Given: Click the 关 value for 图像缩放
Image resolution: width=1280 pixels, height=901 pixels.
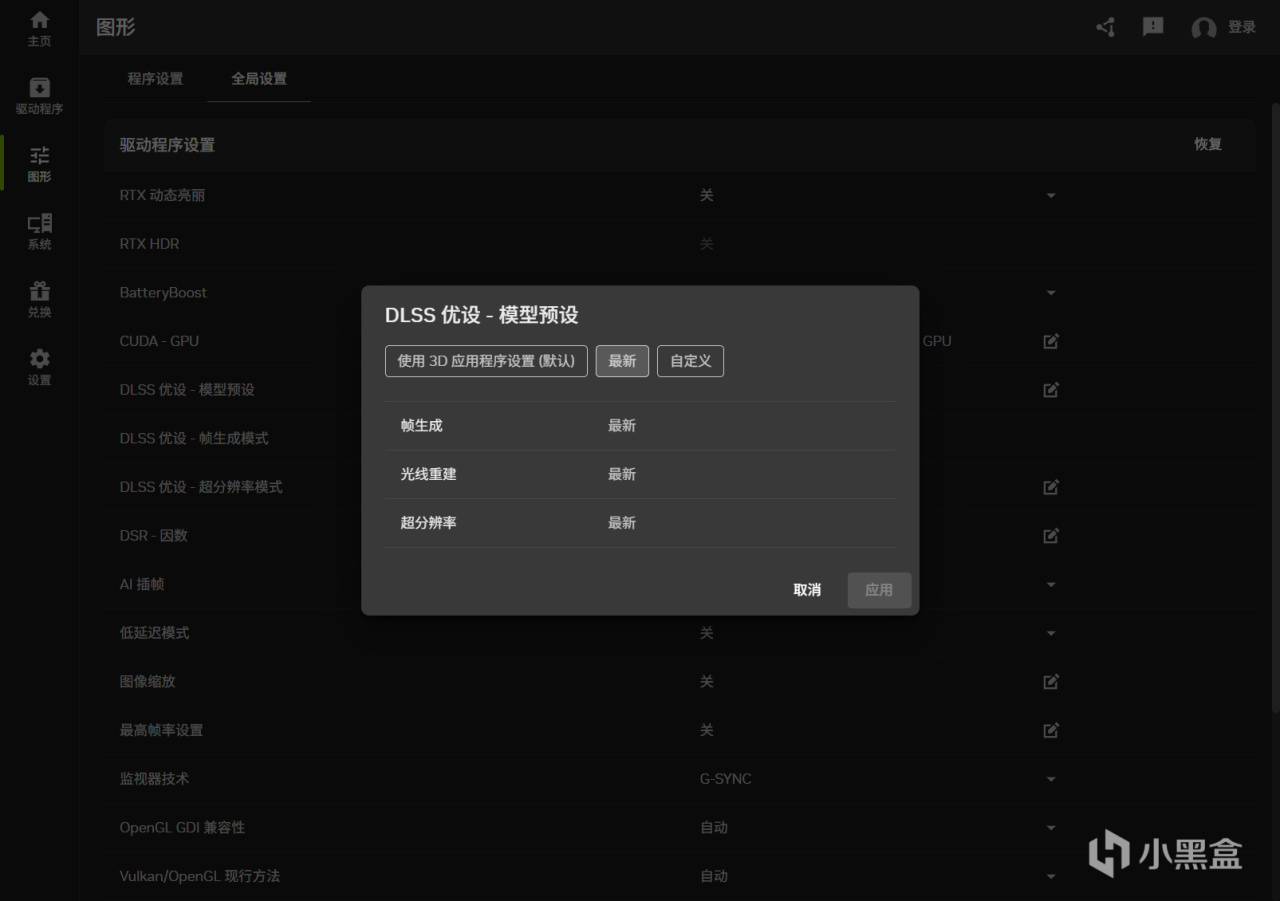Looking at the screenshot, I should click(707, 682).
